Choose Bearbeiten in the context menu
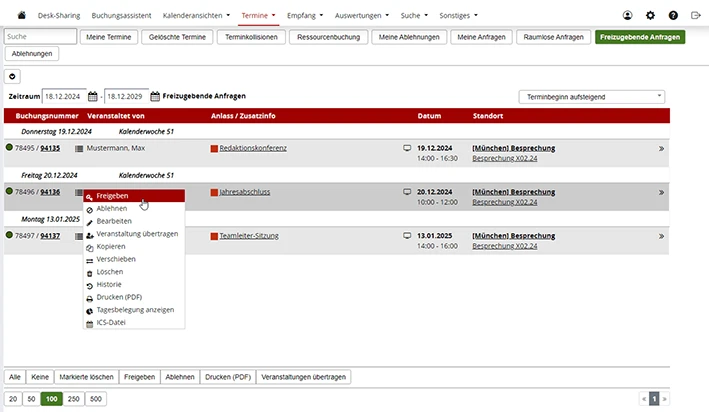This screenshot has width=709, height=412. 134,221
